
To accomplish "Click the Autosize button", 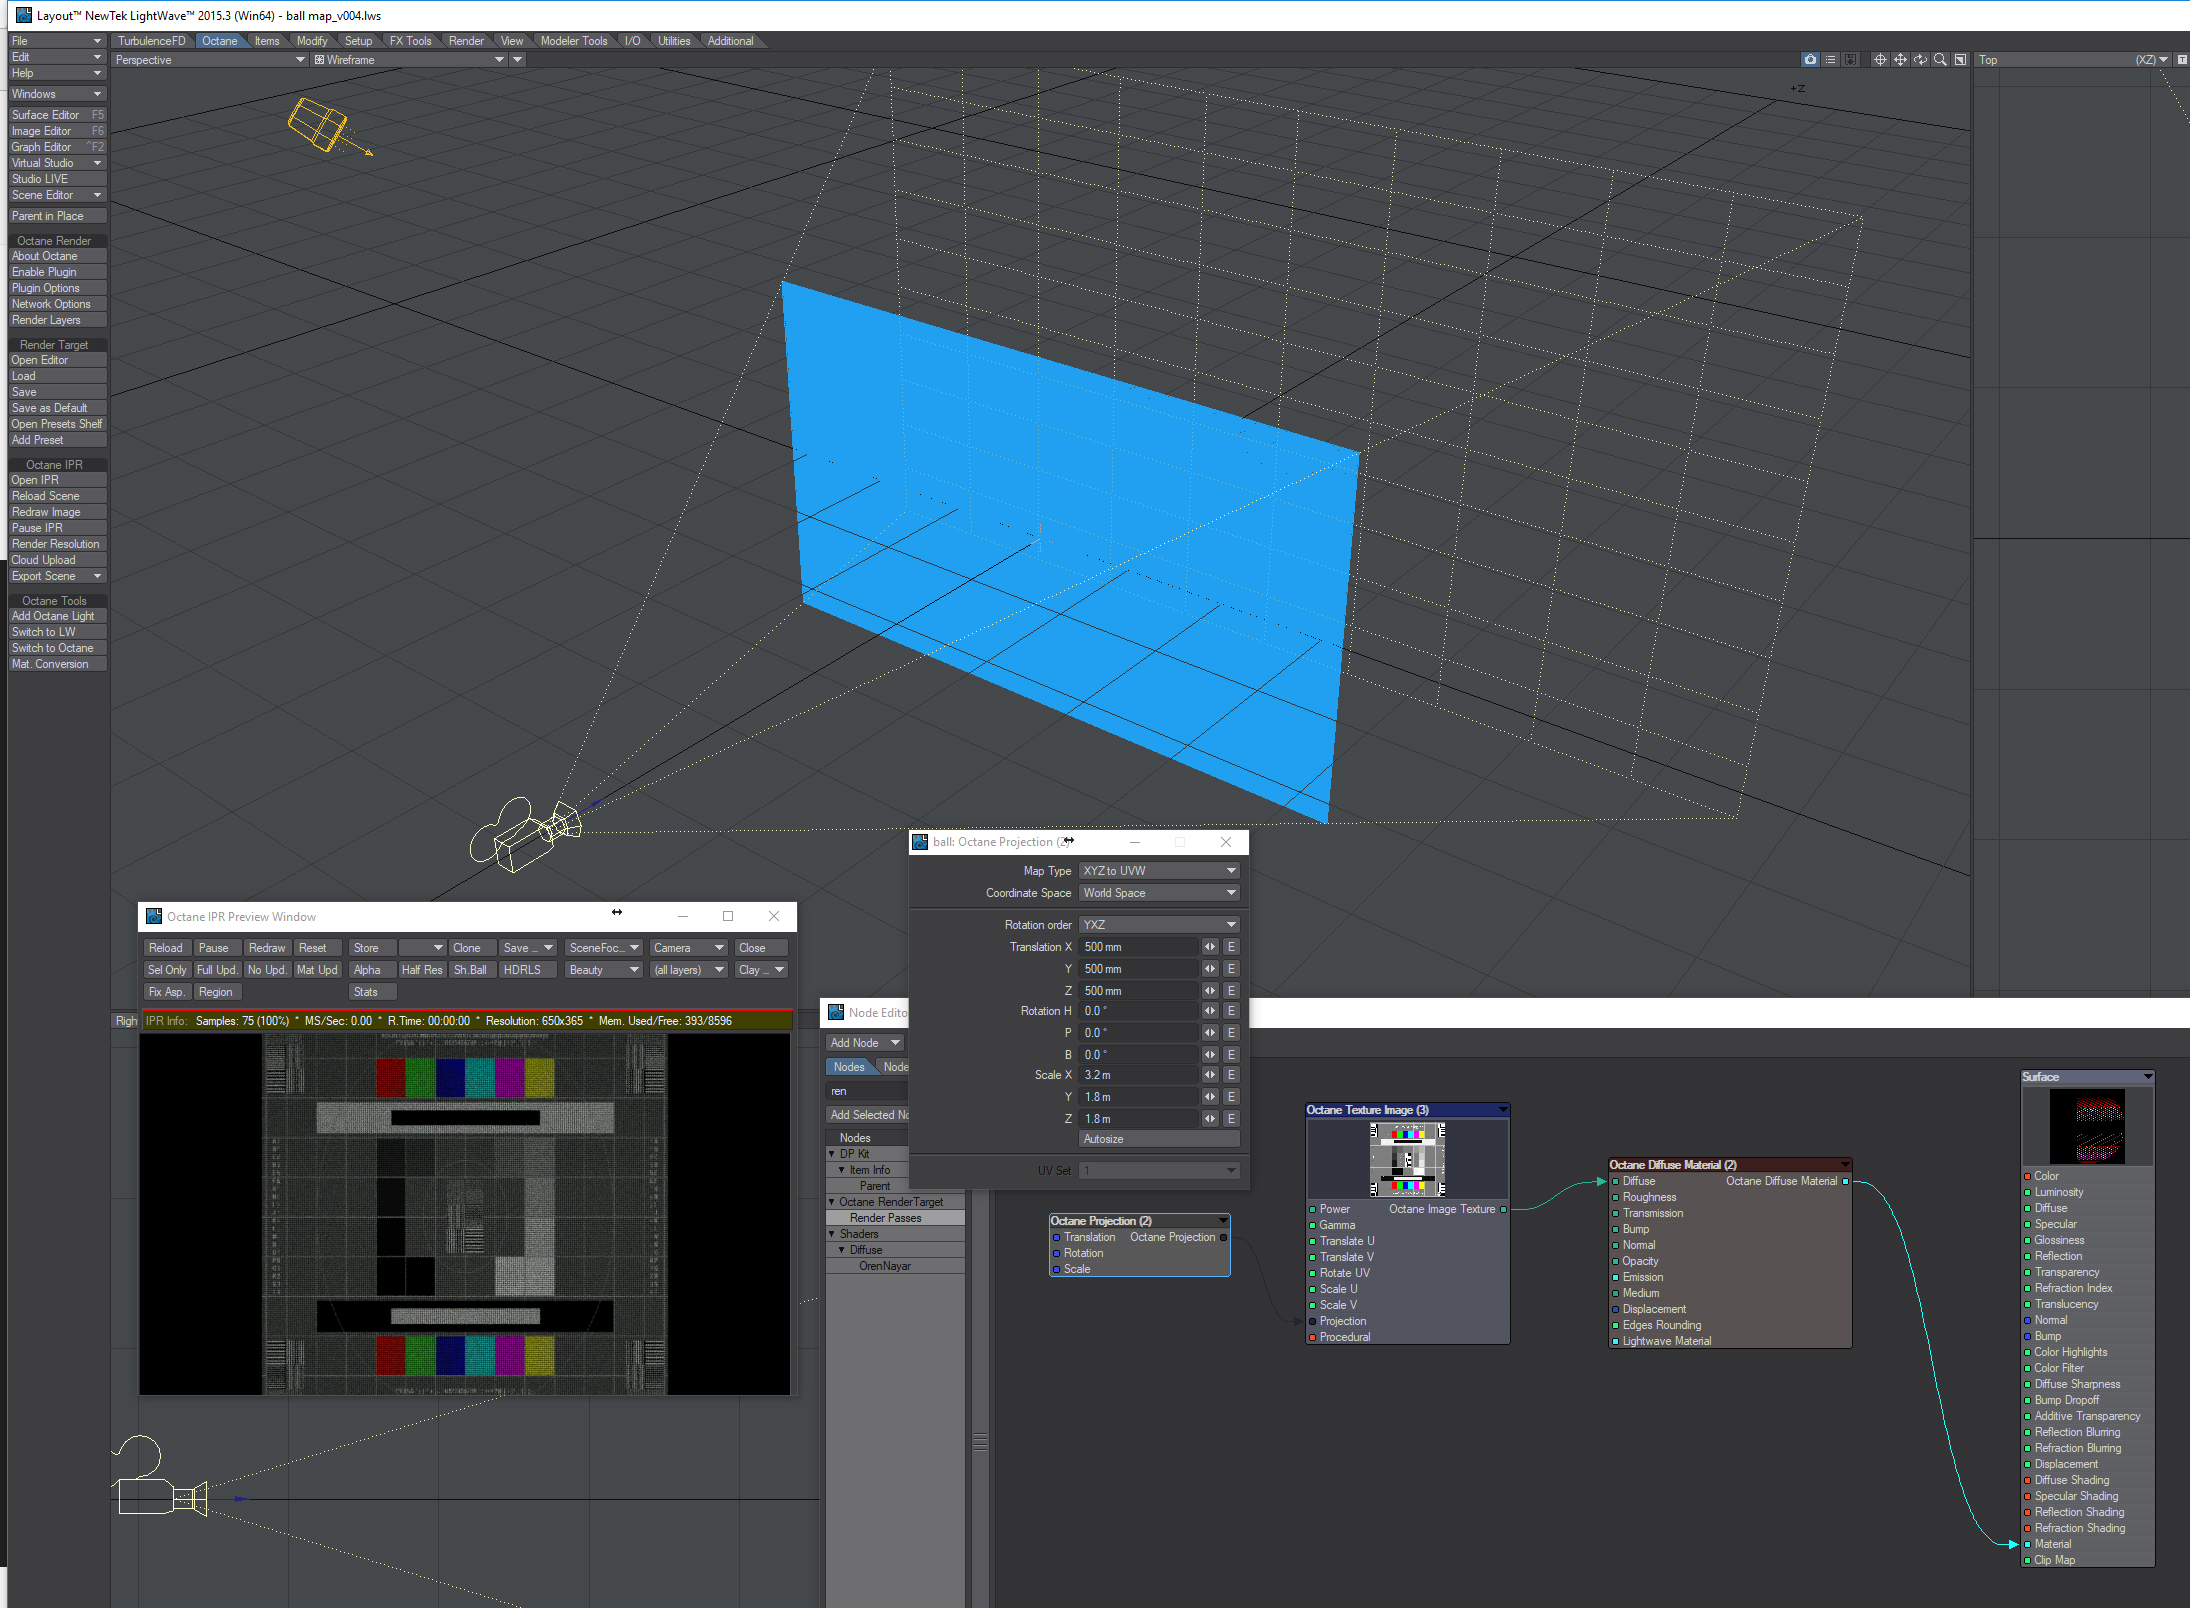I will [x=1159, y=1139].
